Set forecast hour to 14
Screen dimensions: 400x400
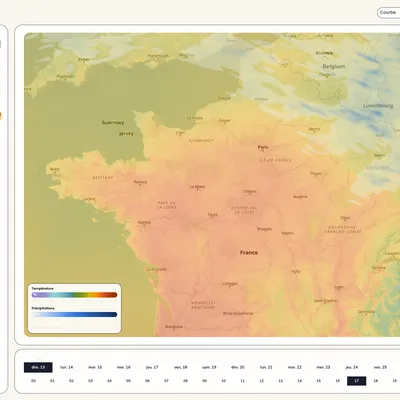300,381
